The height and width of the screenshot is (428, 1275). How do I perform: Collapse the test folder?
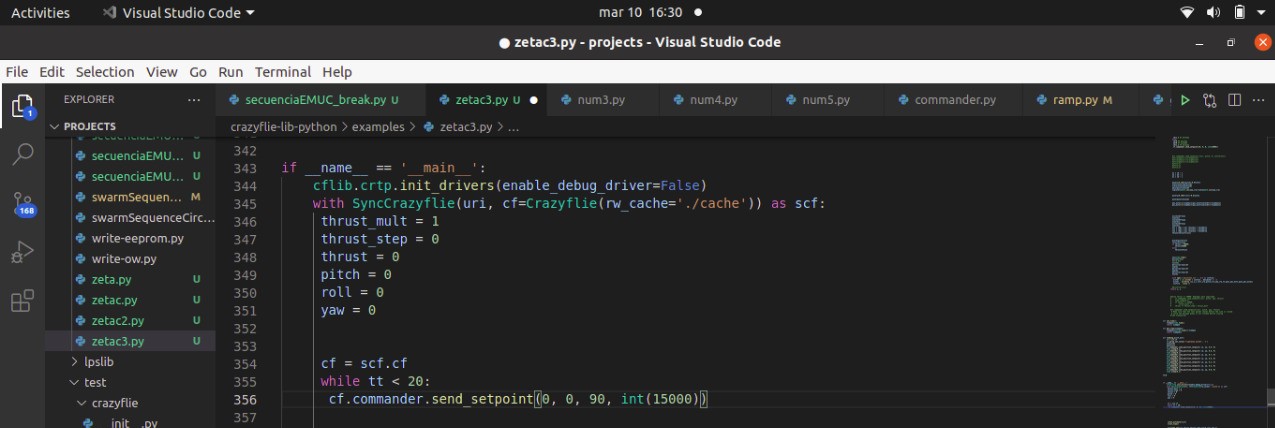pyautogui.click(x=94, y=382)
